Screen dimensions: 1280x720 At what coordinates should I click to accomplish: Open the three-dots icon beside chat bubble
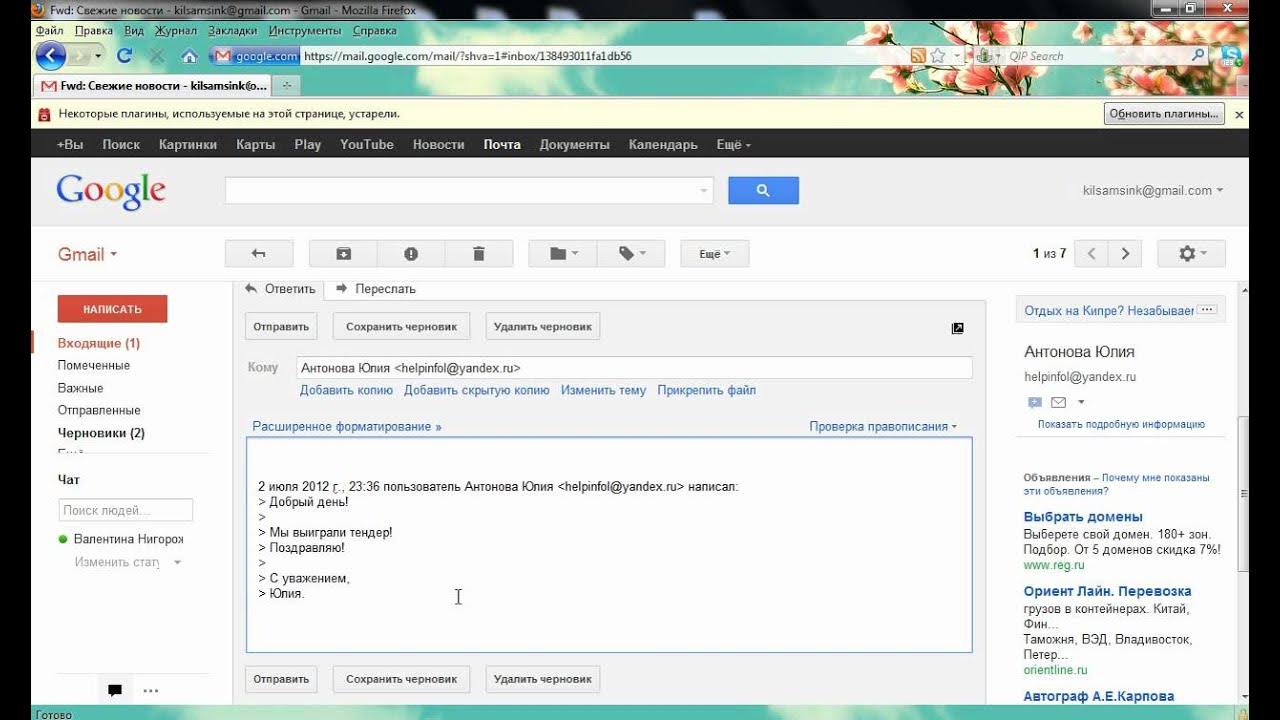[x=151, y=690]
